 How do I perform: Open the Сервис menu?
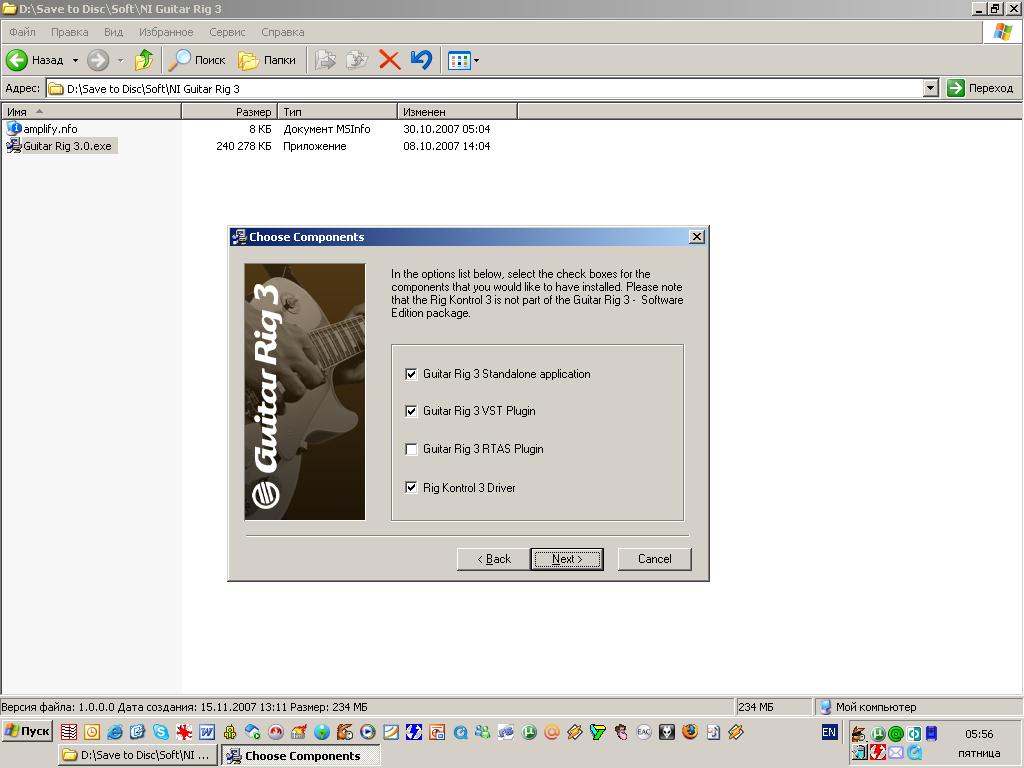click(227, 32)
